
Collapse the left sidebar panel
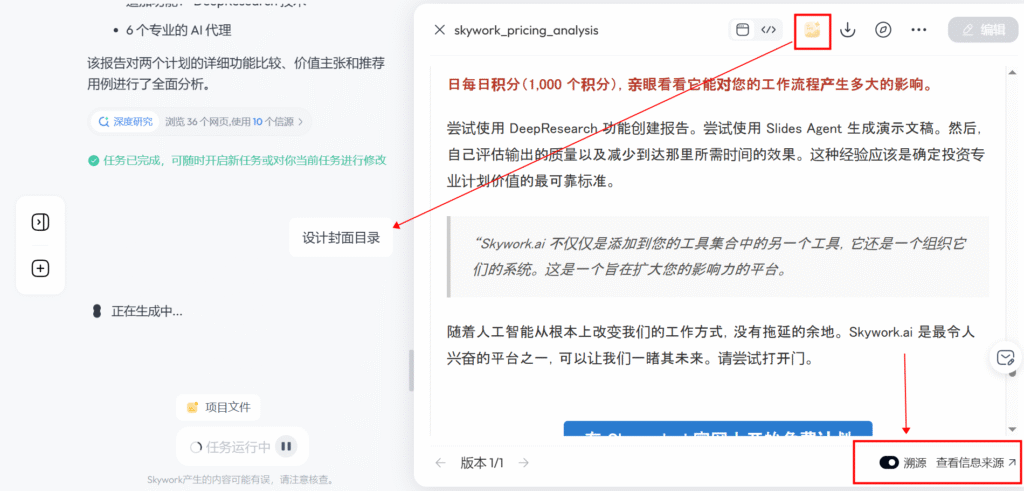coord(41,222)
